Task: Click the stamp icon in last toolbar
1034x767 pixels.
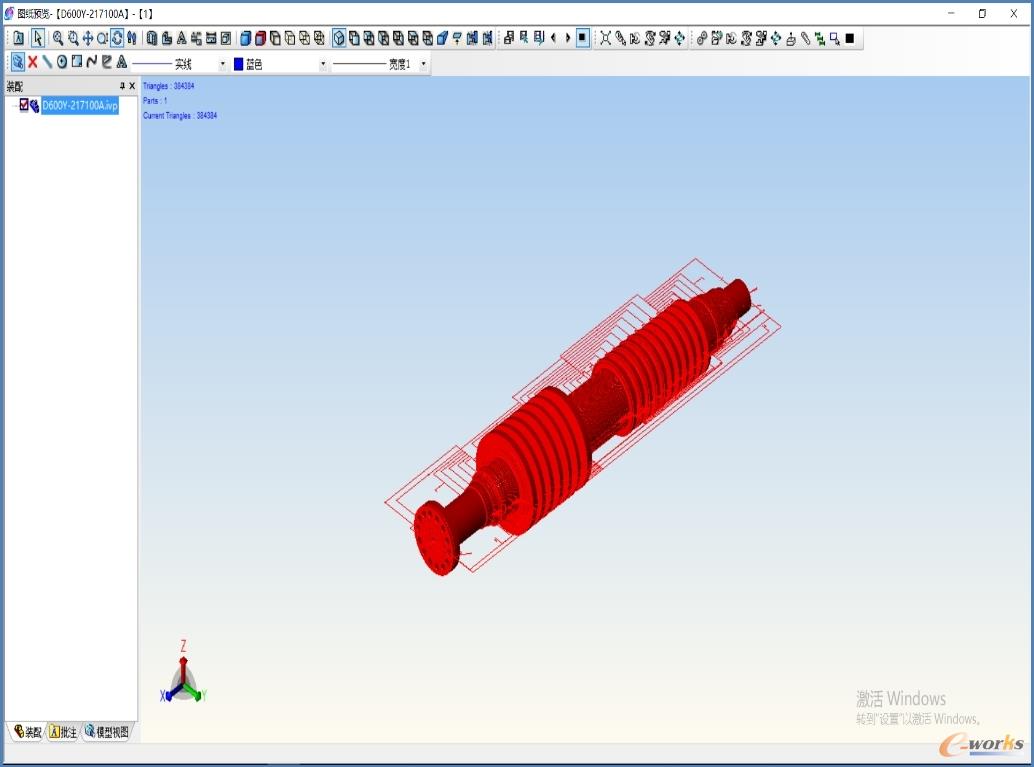Action: click(x=790, y=39)
